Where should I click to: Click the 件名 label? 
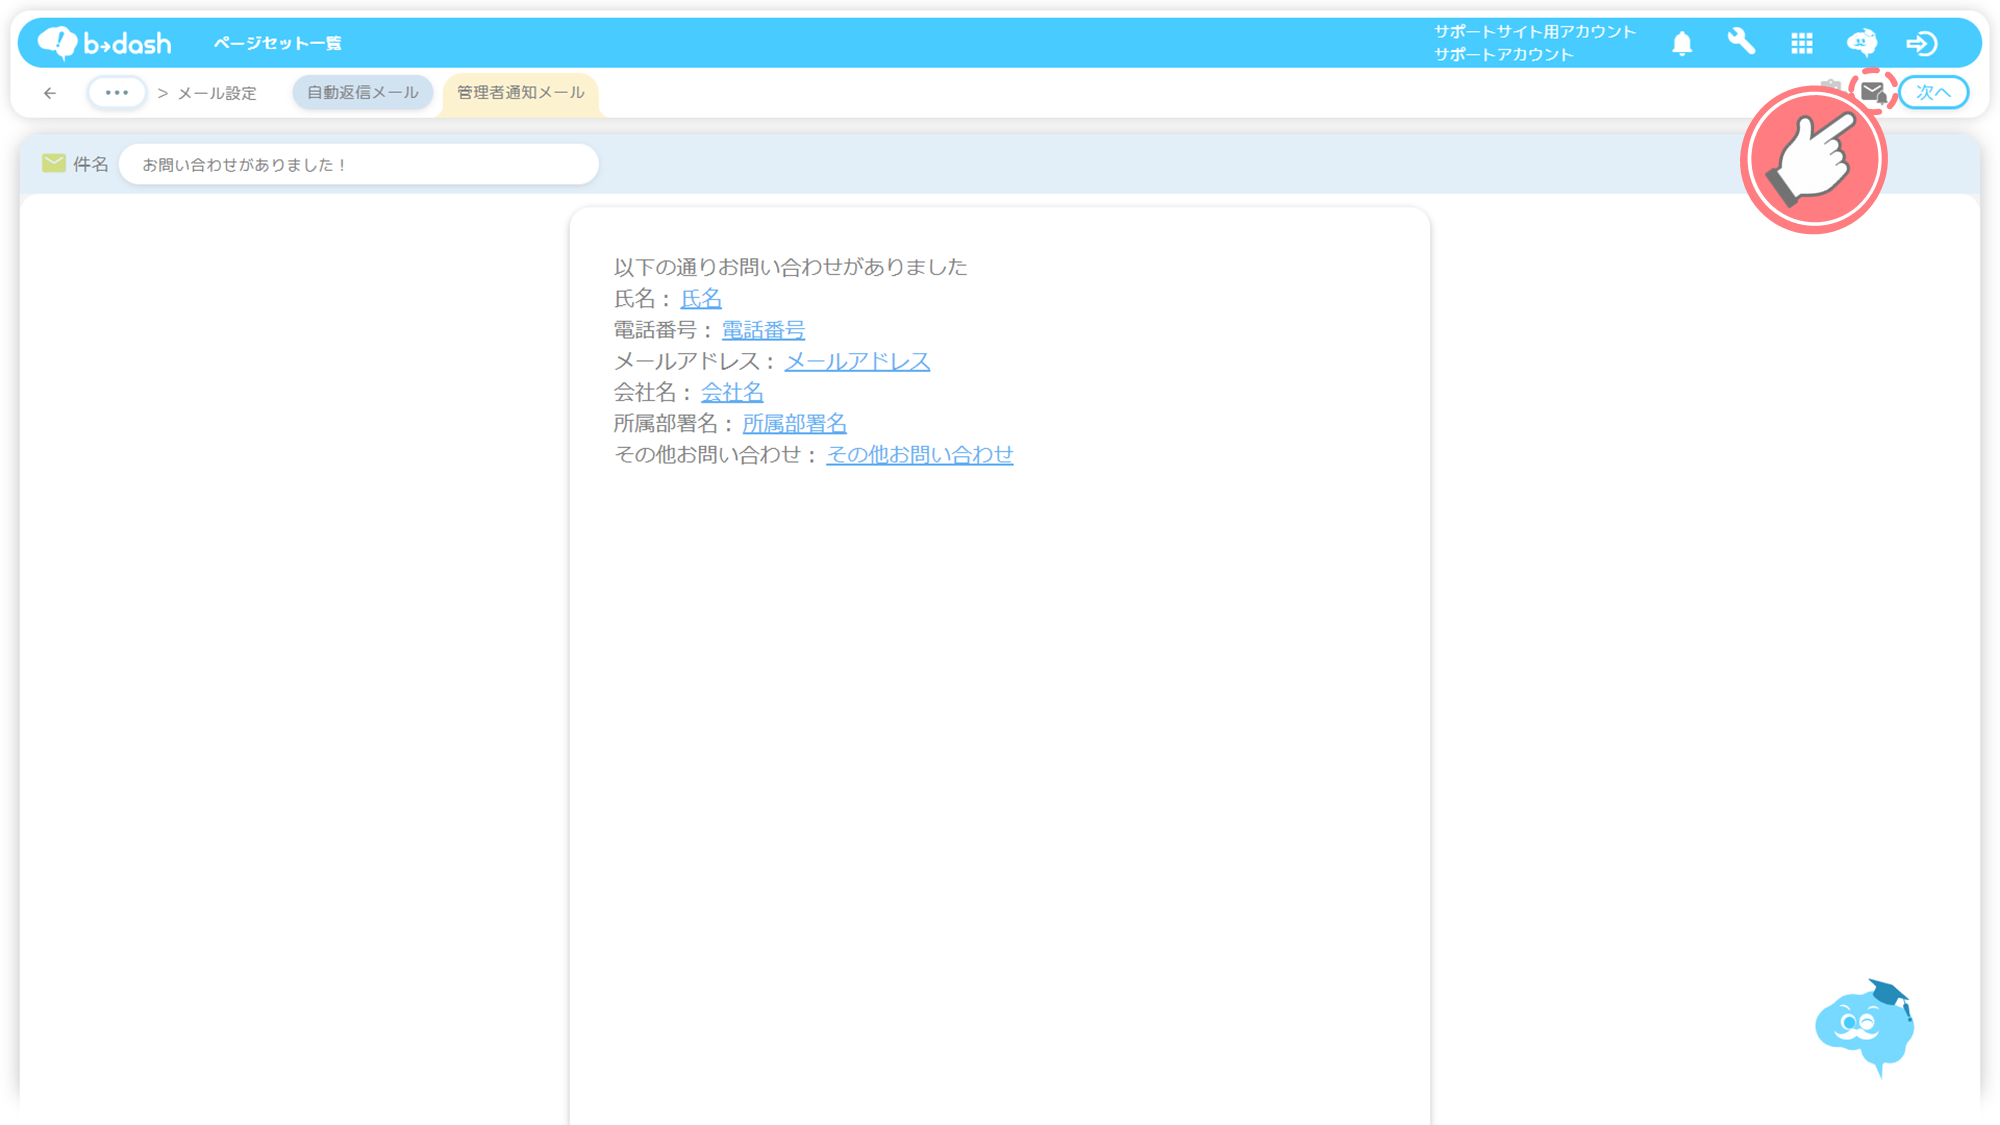point(91,164)
